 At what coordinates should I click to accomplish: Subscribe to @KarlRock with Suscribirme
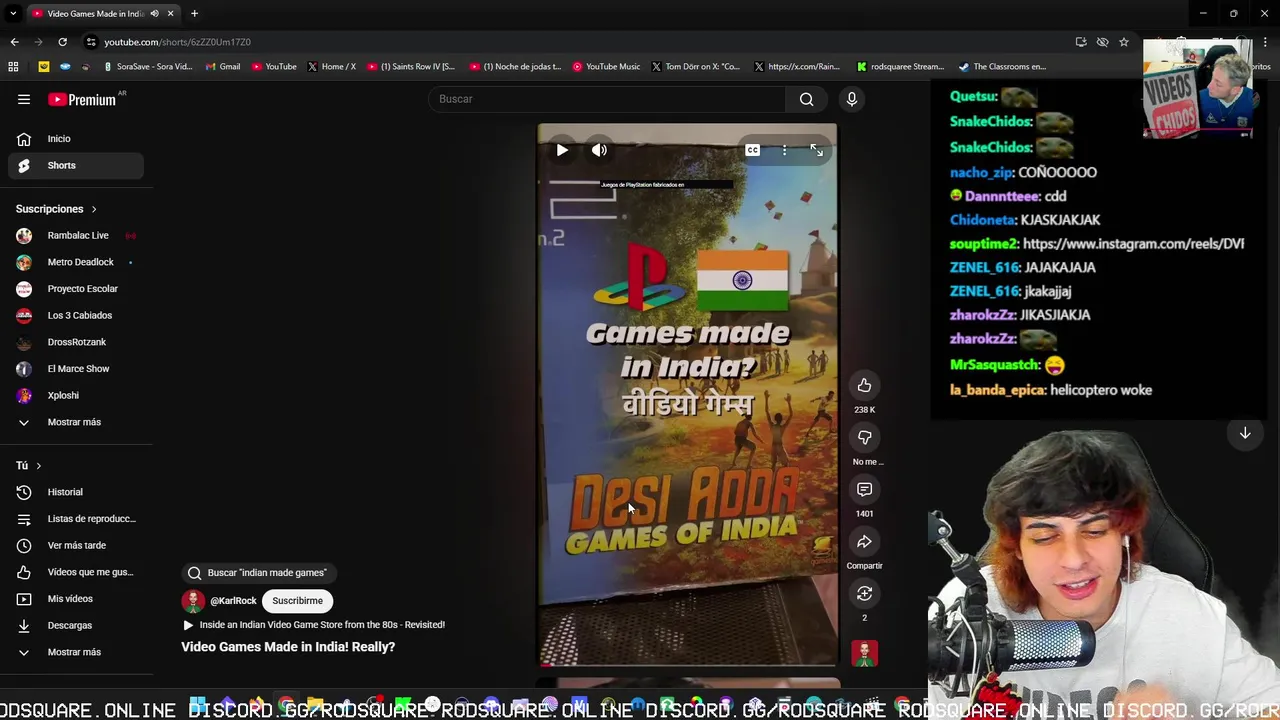pyautogui.click(x=297, y=601)
